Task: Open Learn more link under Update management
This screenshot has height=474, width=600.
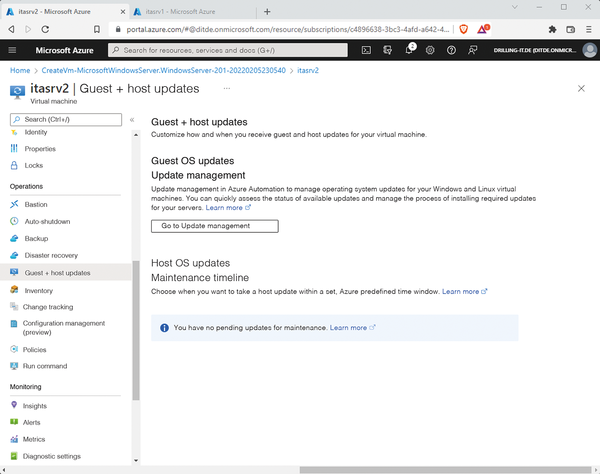Action: pos(228,208)
